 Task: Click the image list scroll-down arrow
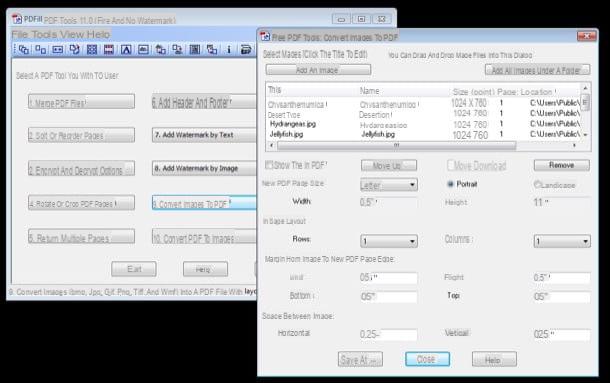coord(585,134)
